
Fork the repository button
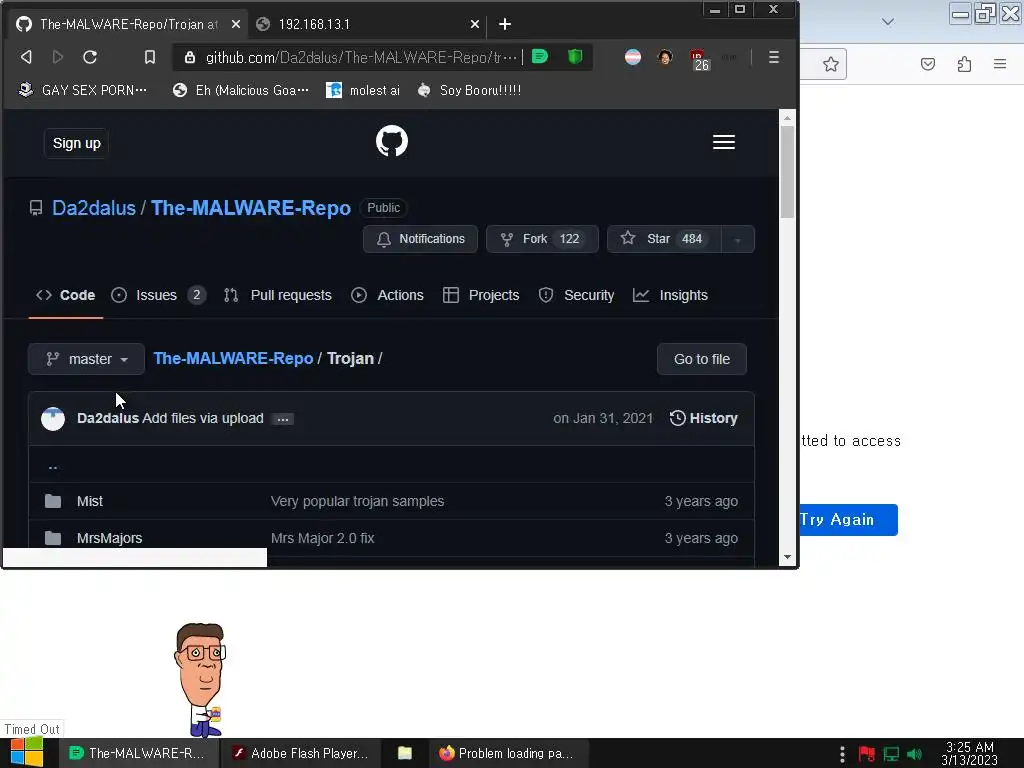(x=542, y=239)
